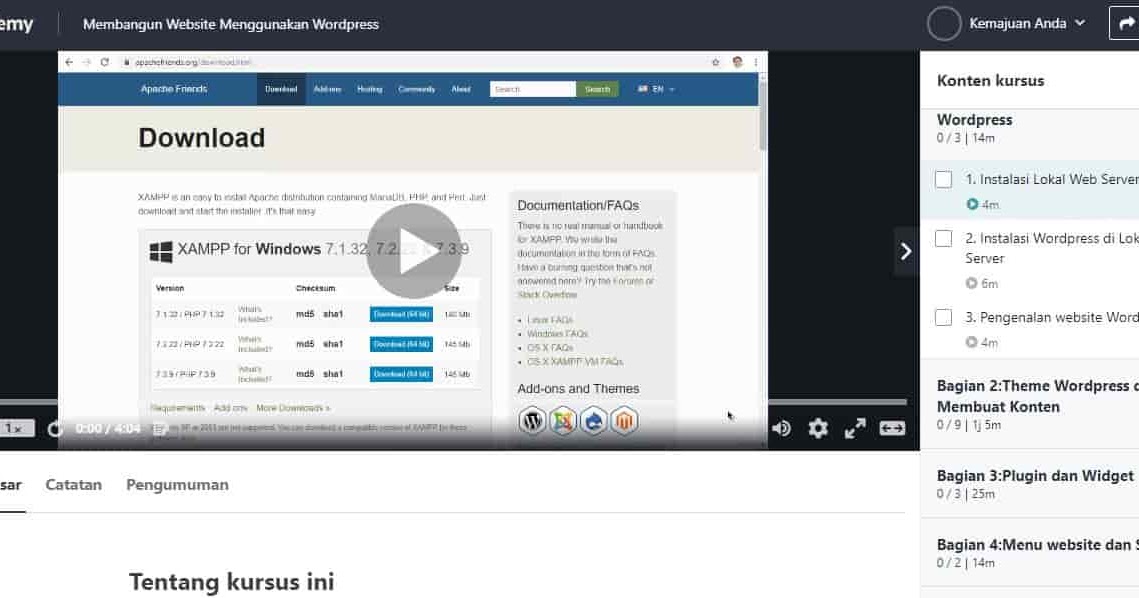Seek using the video progress bar

coord(453,402)
